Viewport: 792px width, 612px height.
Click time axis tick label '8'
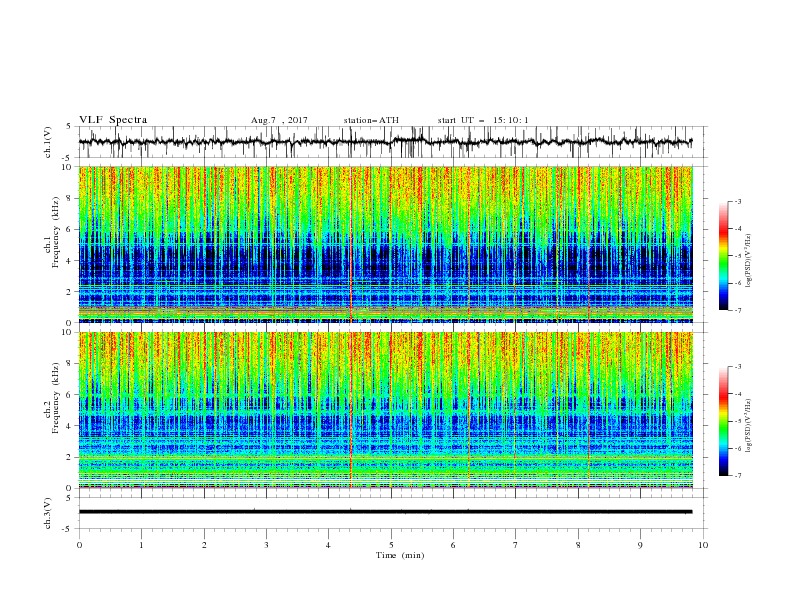click(x=578, y=545)
